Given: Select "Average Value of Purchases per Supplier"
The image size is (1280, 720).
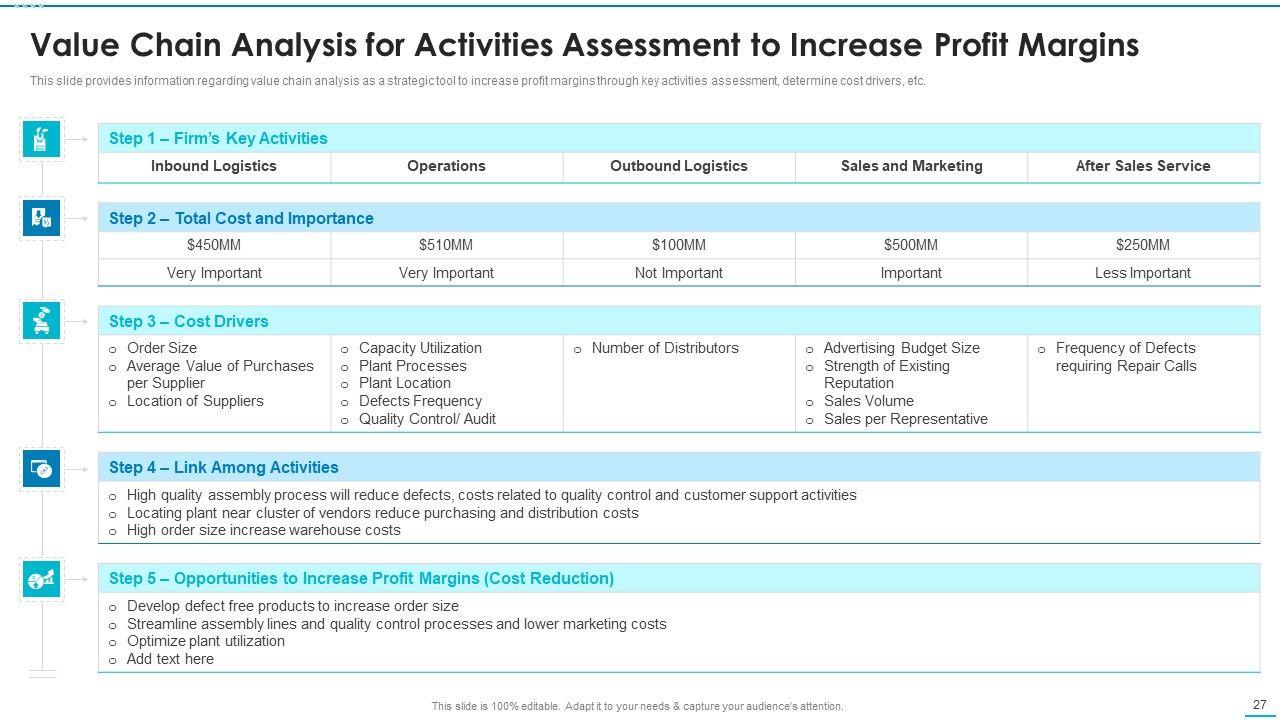Looking at the screenshot, I should tap(220, 374).
